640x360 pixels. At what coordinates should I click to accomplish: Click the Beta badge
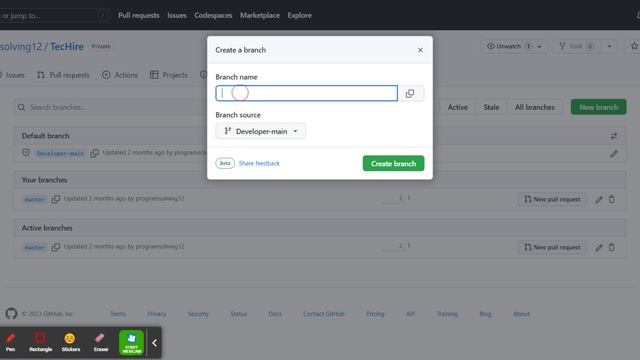point(225,163)
